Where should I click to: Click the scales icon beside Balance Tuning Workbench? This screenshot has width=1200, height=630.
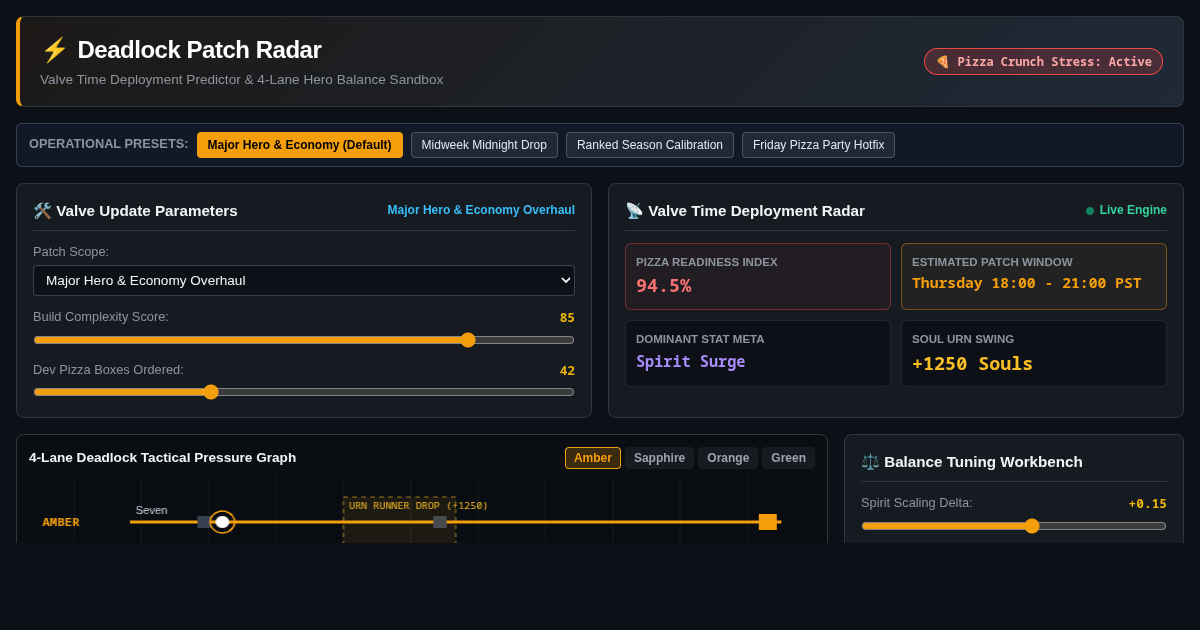pyautogui.click(x=870, y=461)
